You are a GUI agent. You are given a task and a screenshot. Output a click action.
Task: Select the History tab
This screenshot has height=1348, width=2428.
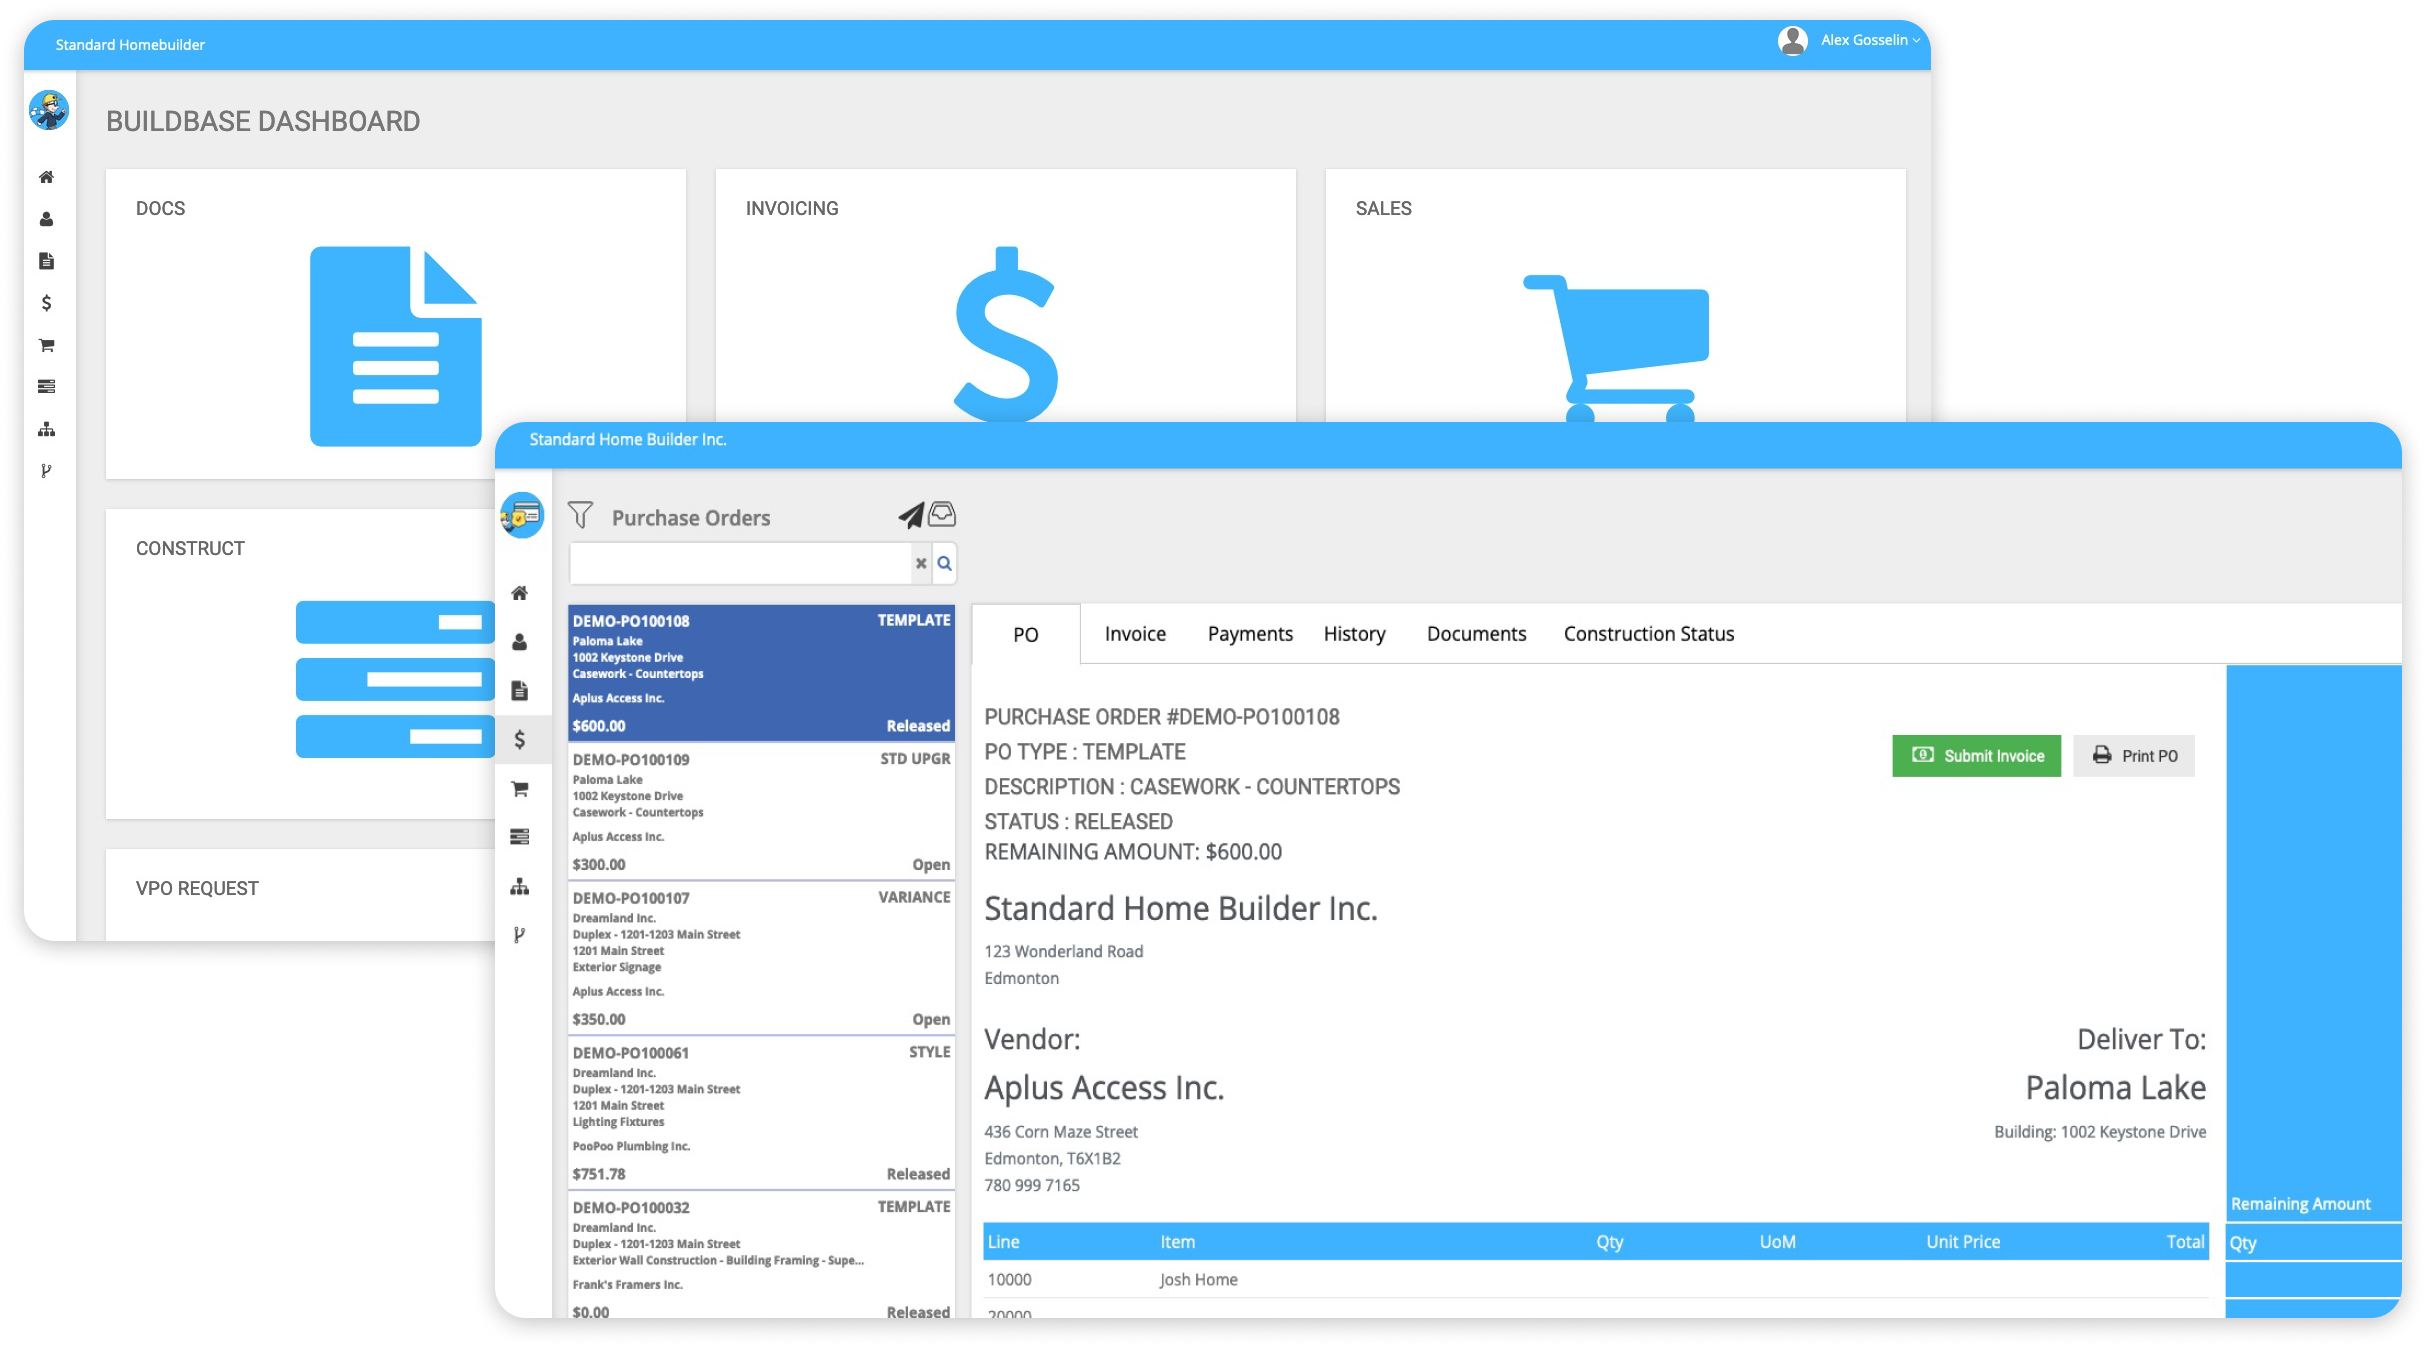pyautogui.click(x=1354, y=633)
